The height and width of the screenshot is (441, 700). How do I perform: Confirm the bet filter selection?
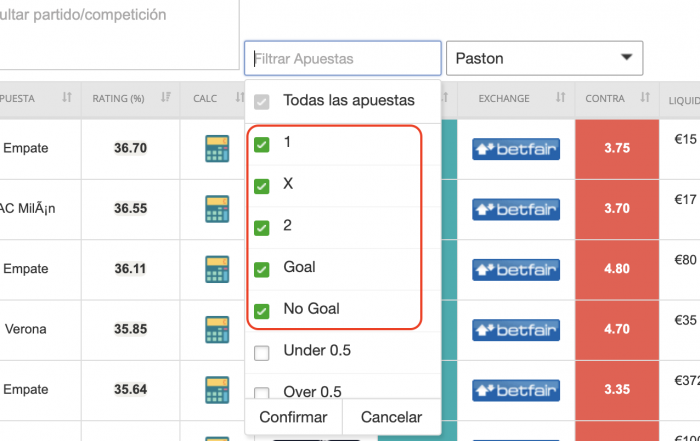click(293, 417)
